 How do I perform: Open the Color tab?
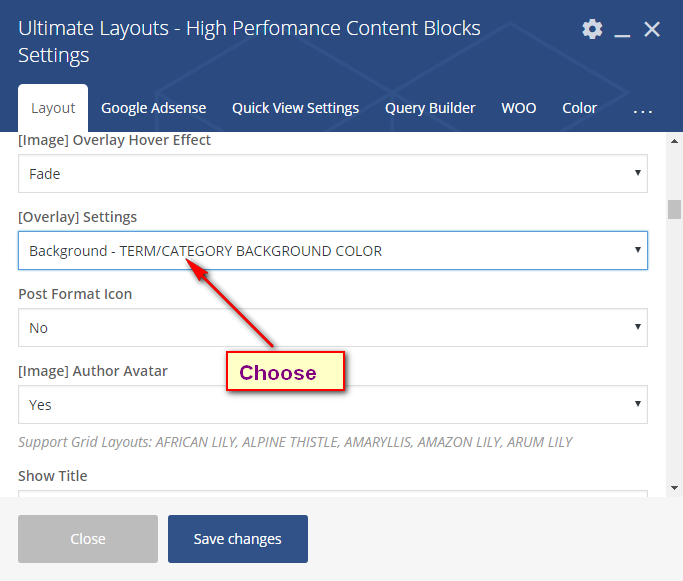579,108
